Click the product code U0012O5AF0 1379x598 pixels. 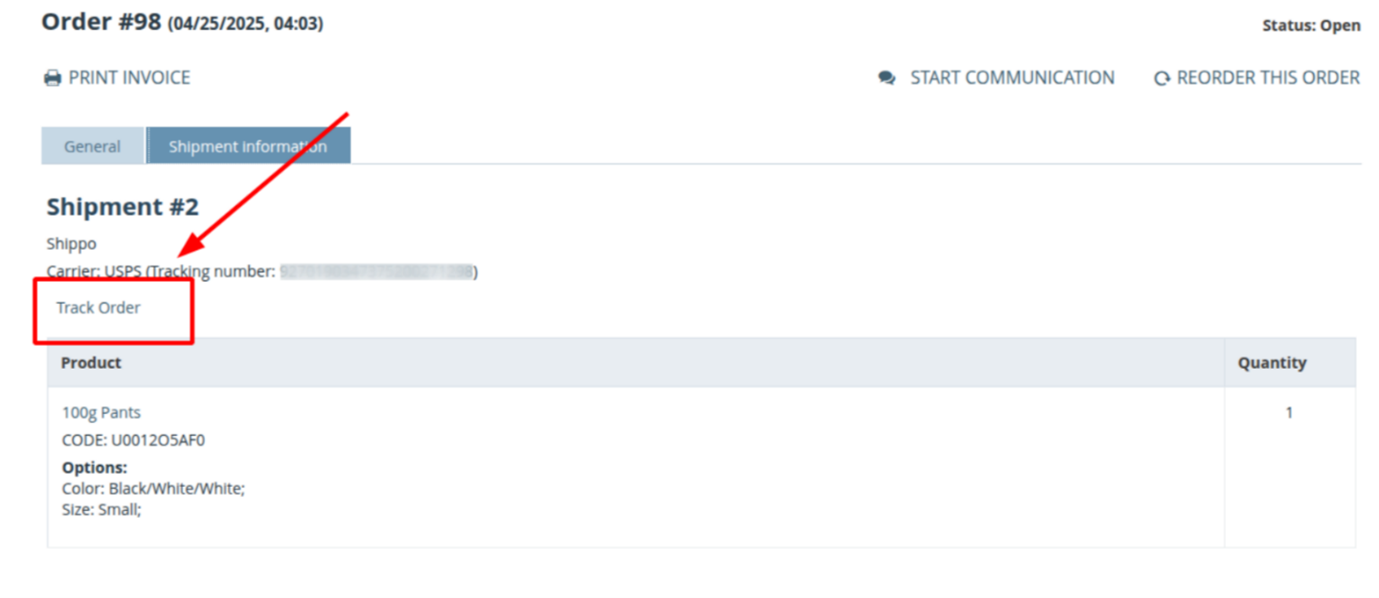click(x=134, y=440)
